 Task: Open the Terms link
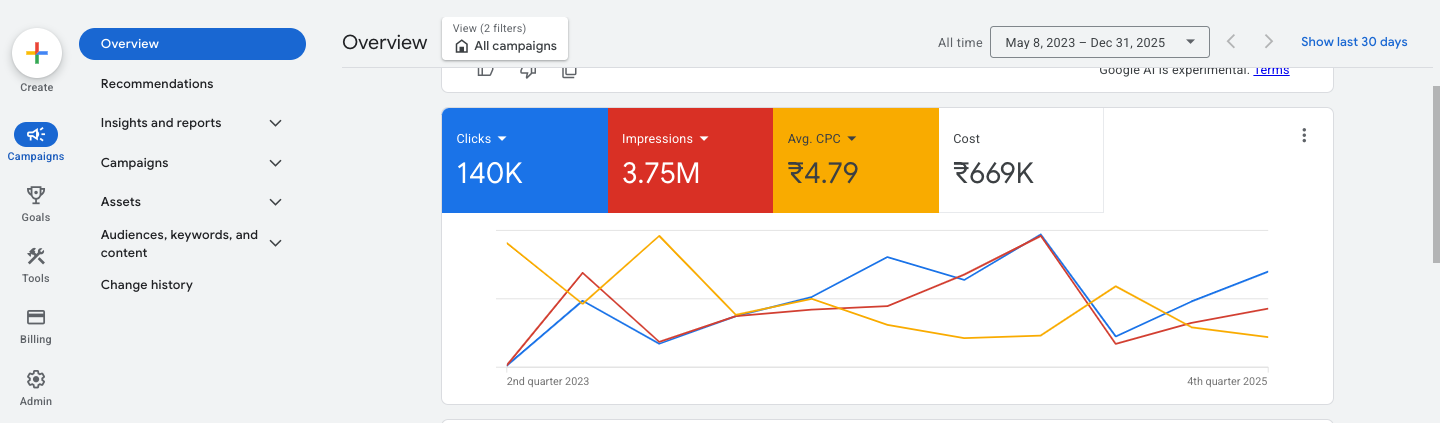coord(1271,70)
